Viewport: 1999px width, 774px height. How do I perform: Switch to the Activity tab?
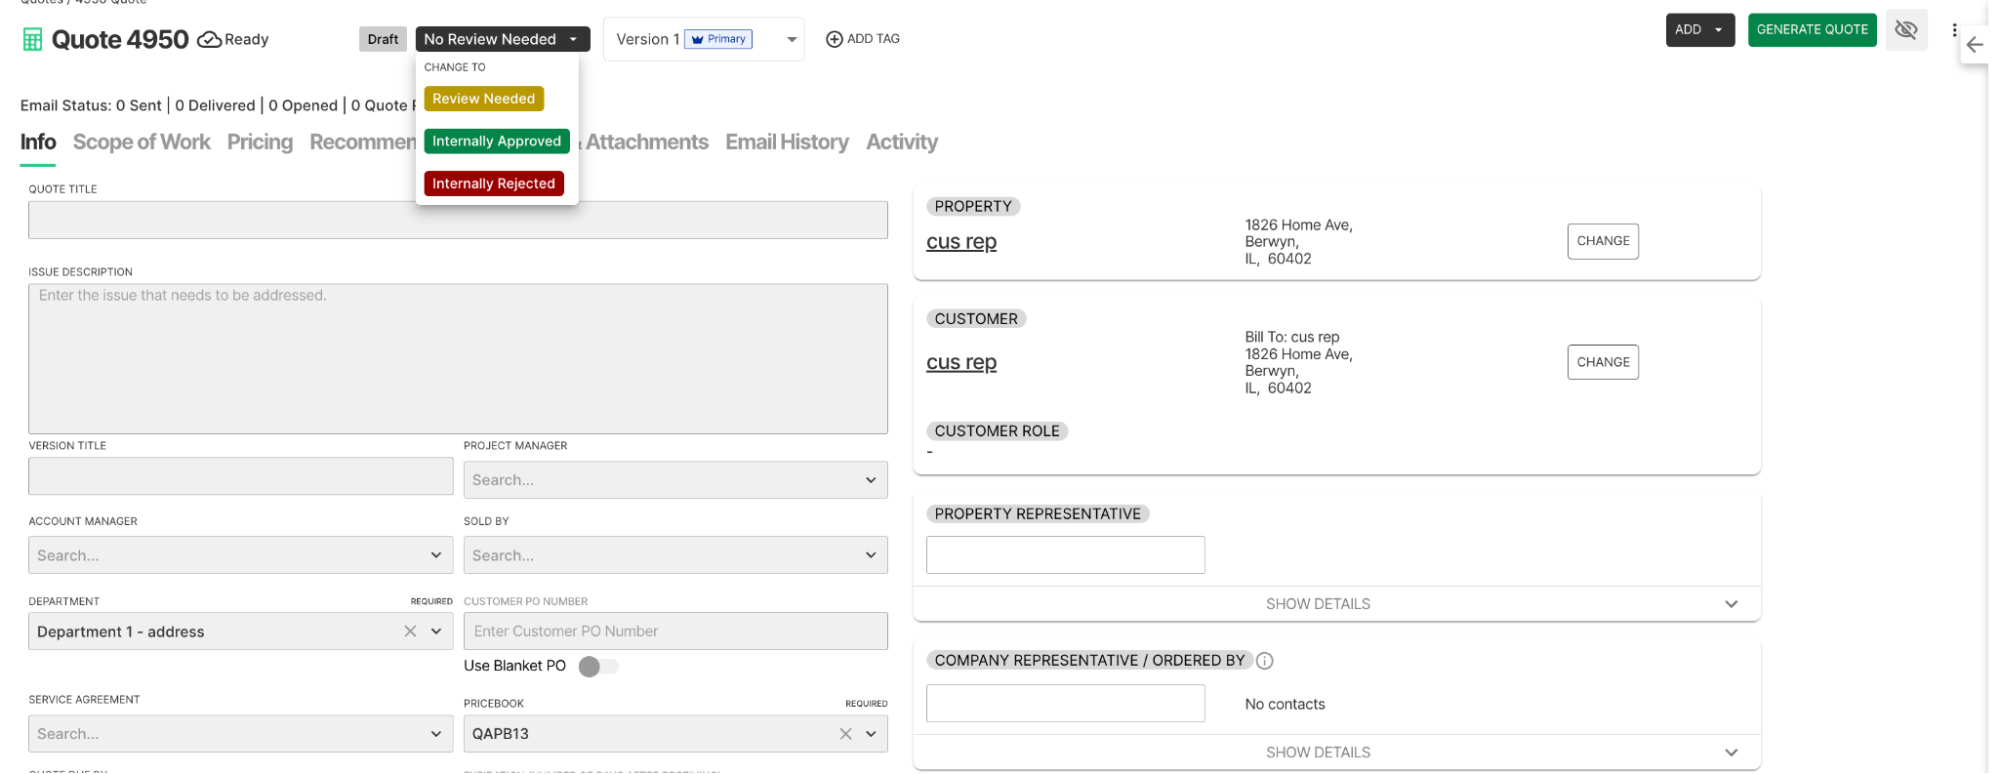pyautogui.click(x=902, y=142)
